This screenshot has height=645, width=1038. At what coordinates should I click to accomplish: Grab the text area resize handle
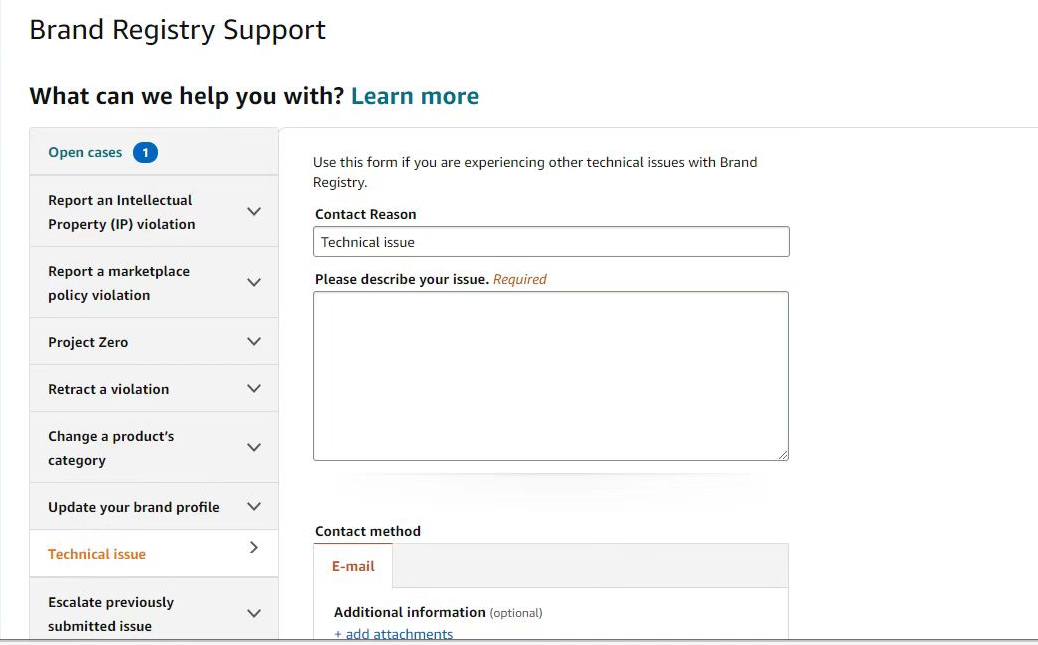click(783, 455)
